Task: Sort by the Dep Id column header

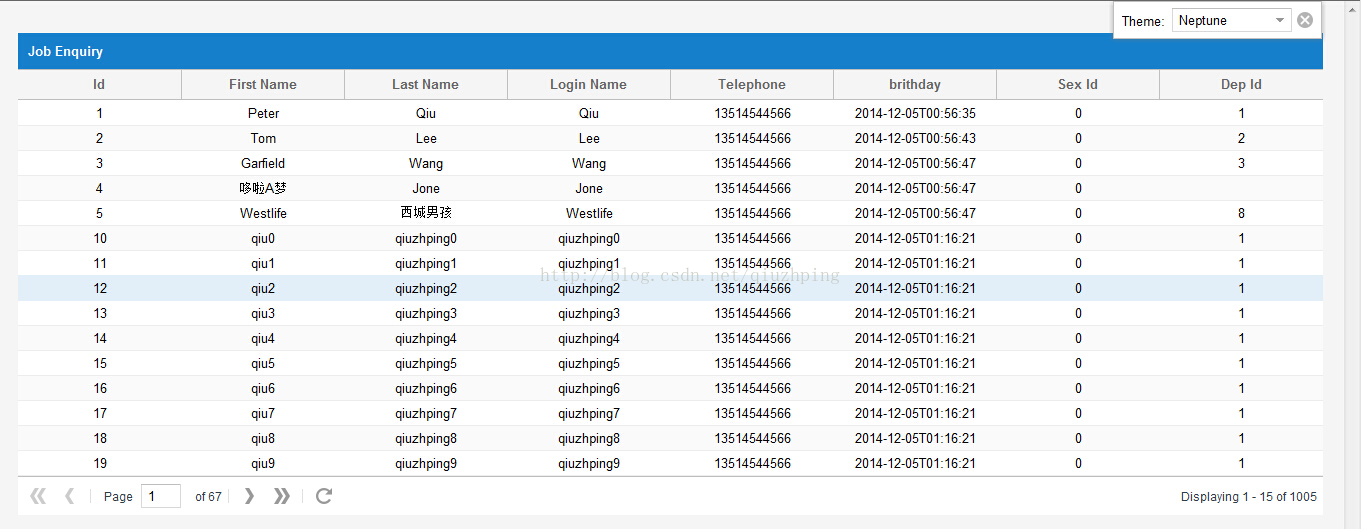Action: 1241,85
